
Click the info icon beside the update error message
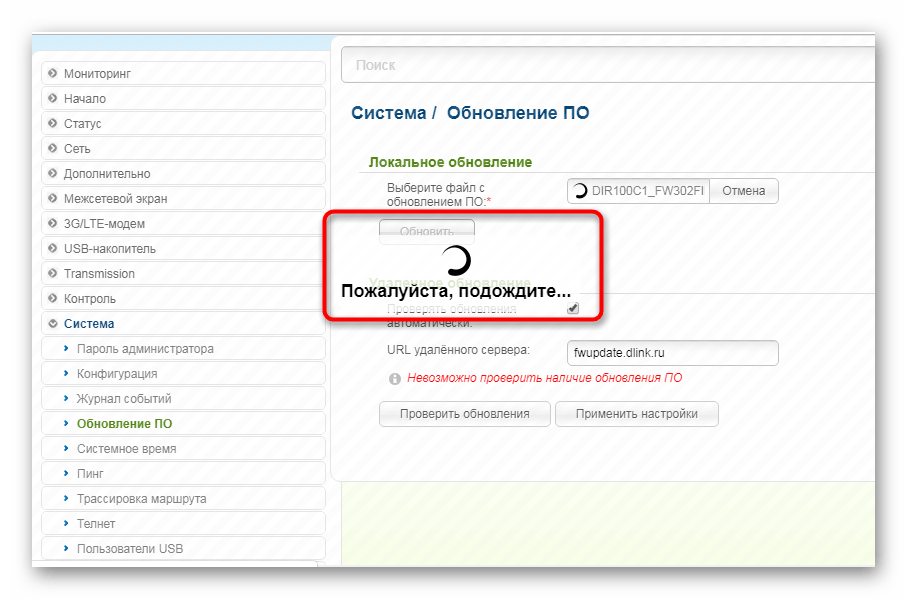(395, 379)
